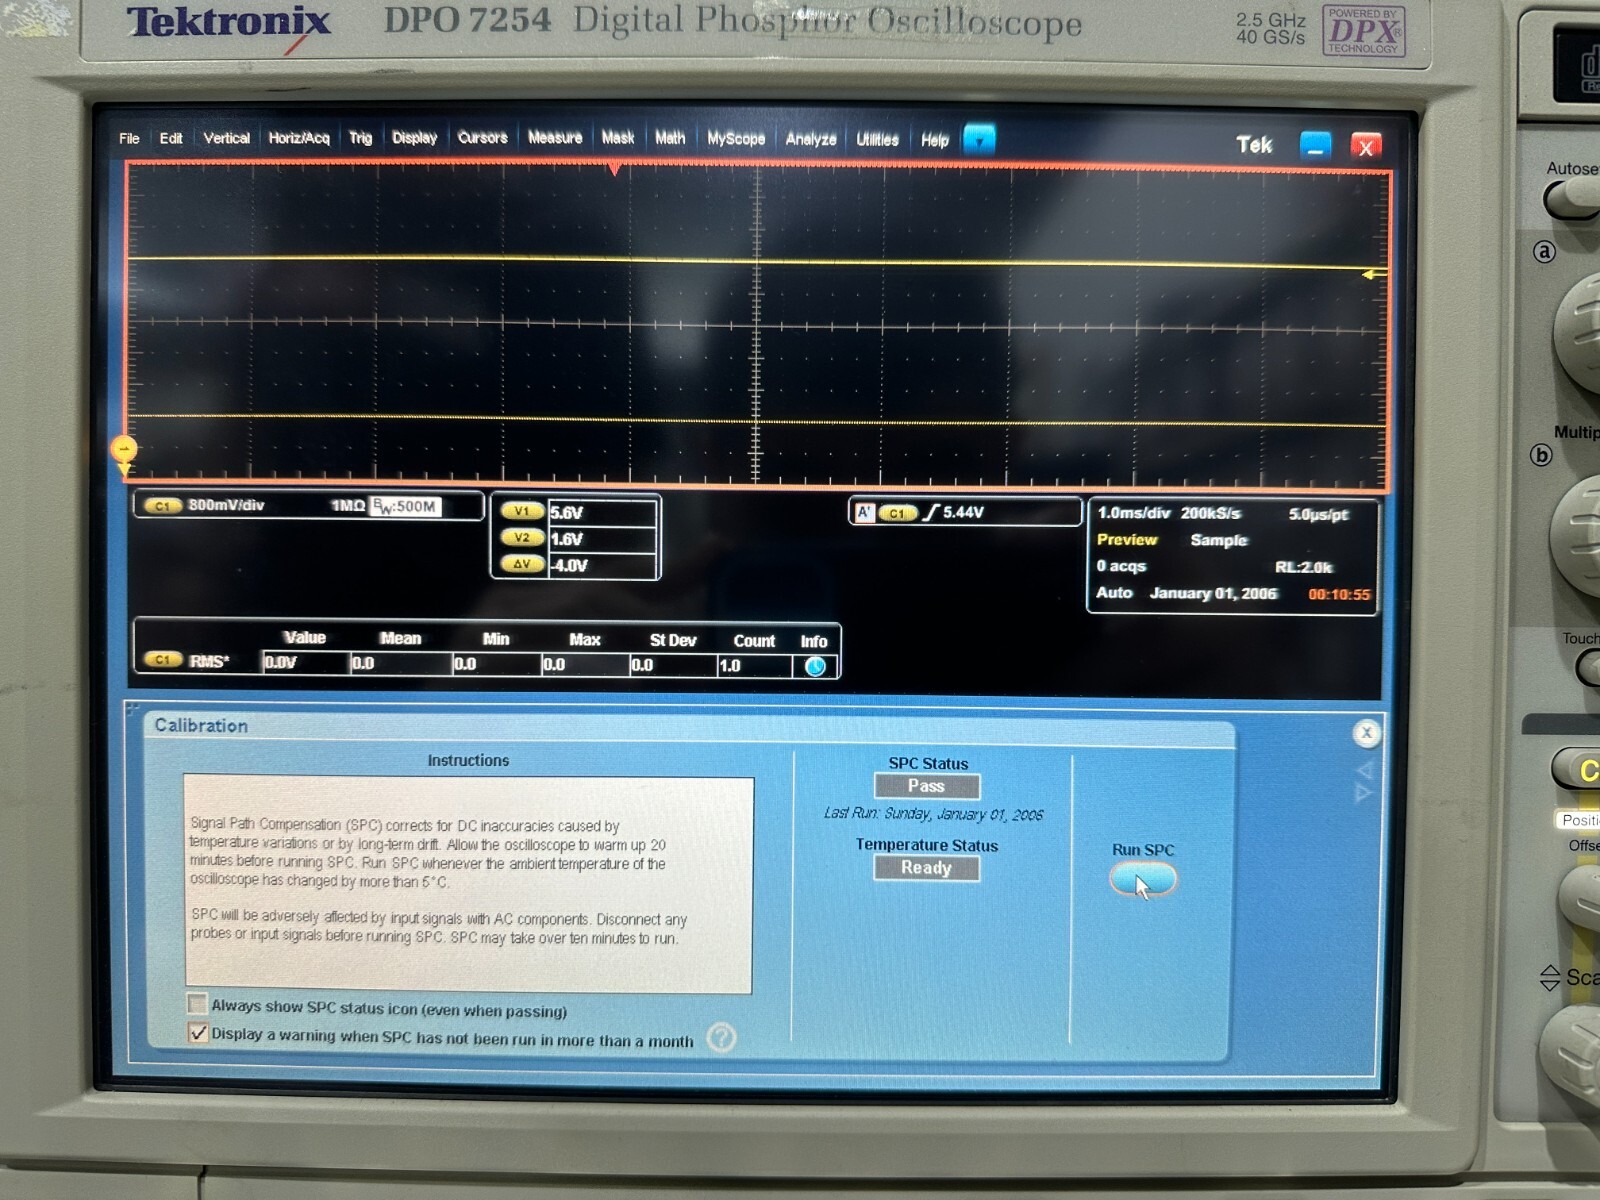The image size is (1600, 1200).
Task: Click the V1 cursor badge
Action: click(x=521, y=511)
